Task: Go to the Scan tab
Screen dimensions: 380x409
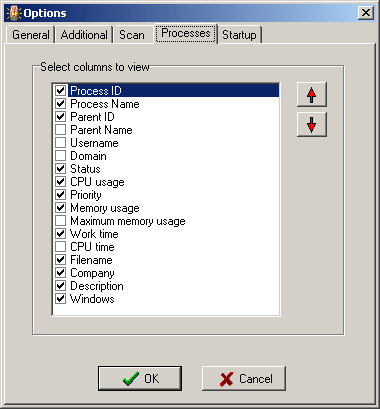Action: [x=132, y=35]
